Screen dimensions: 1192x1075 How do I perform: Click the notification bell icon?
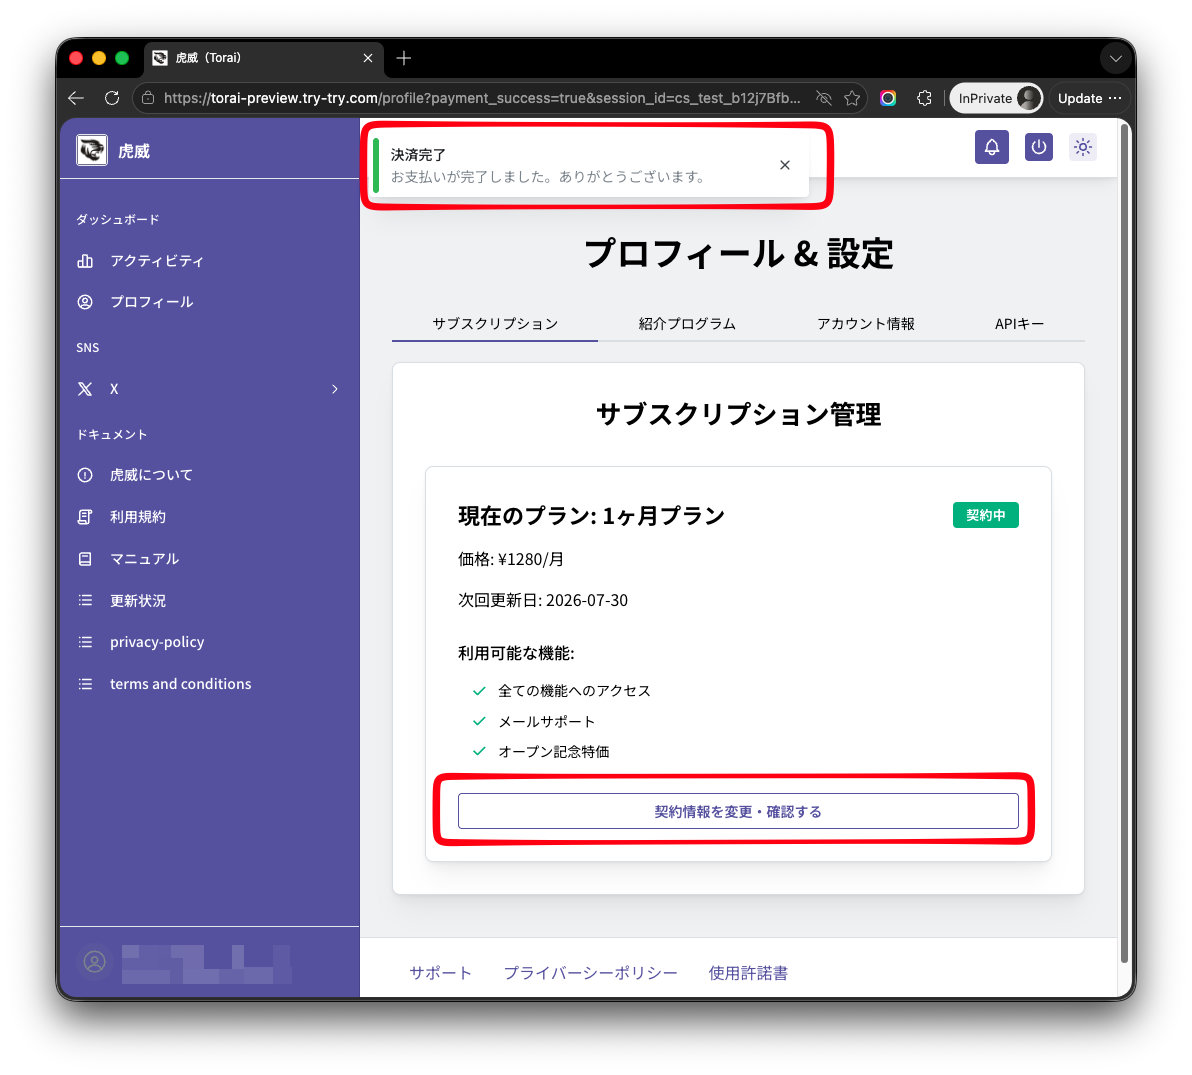point(991,147)
